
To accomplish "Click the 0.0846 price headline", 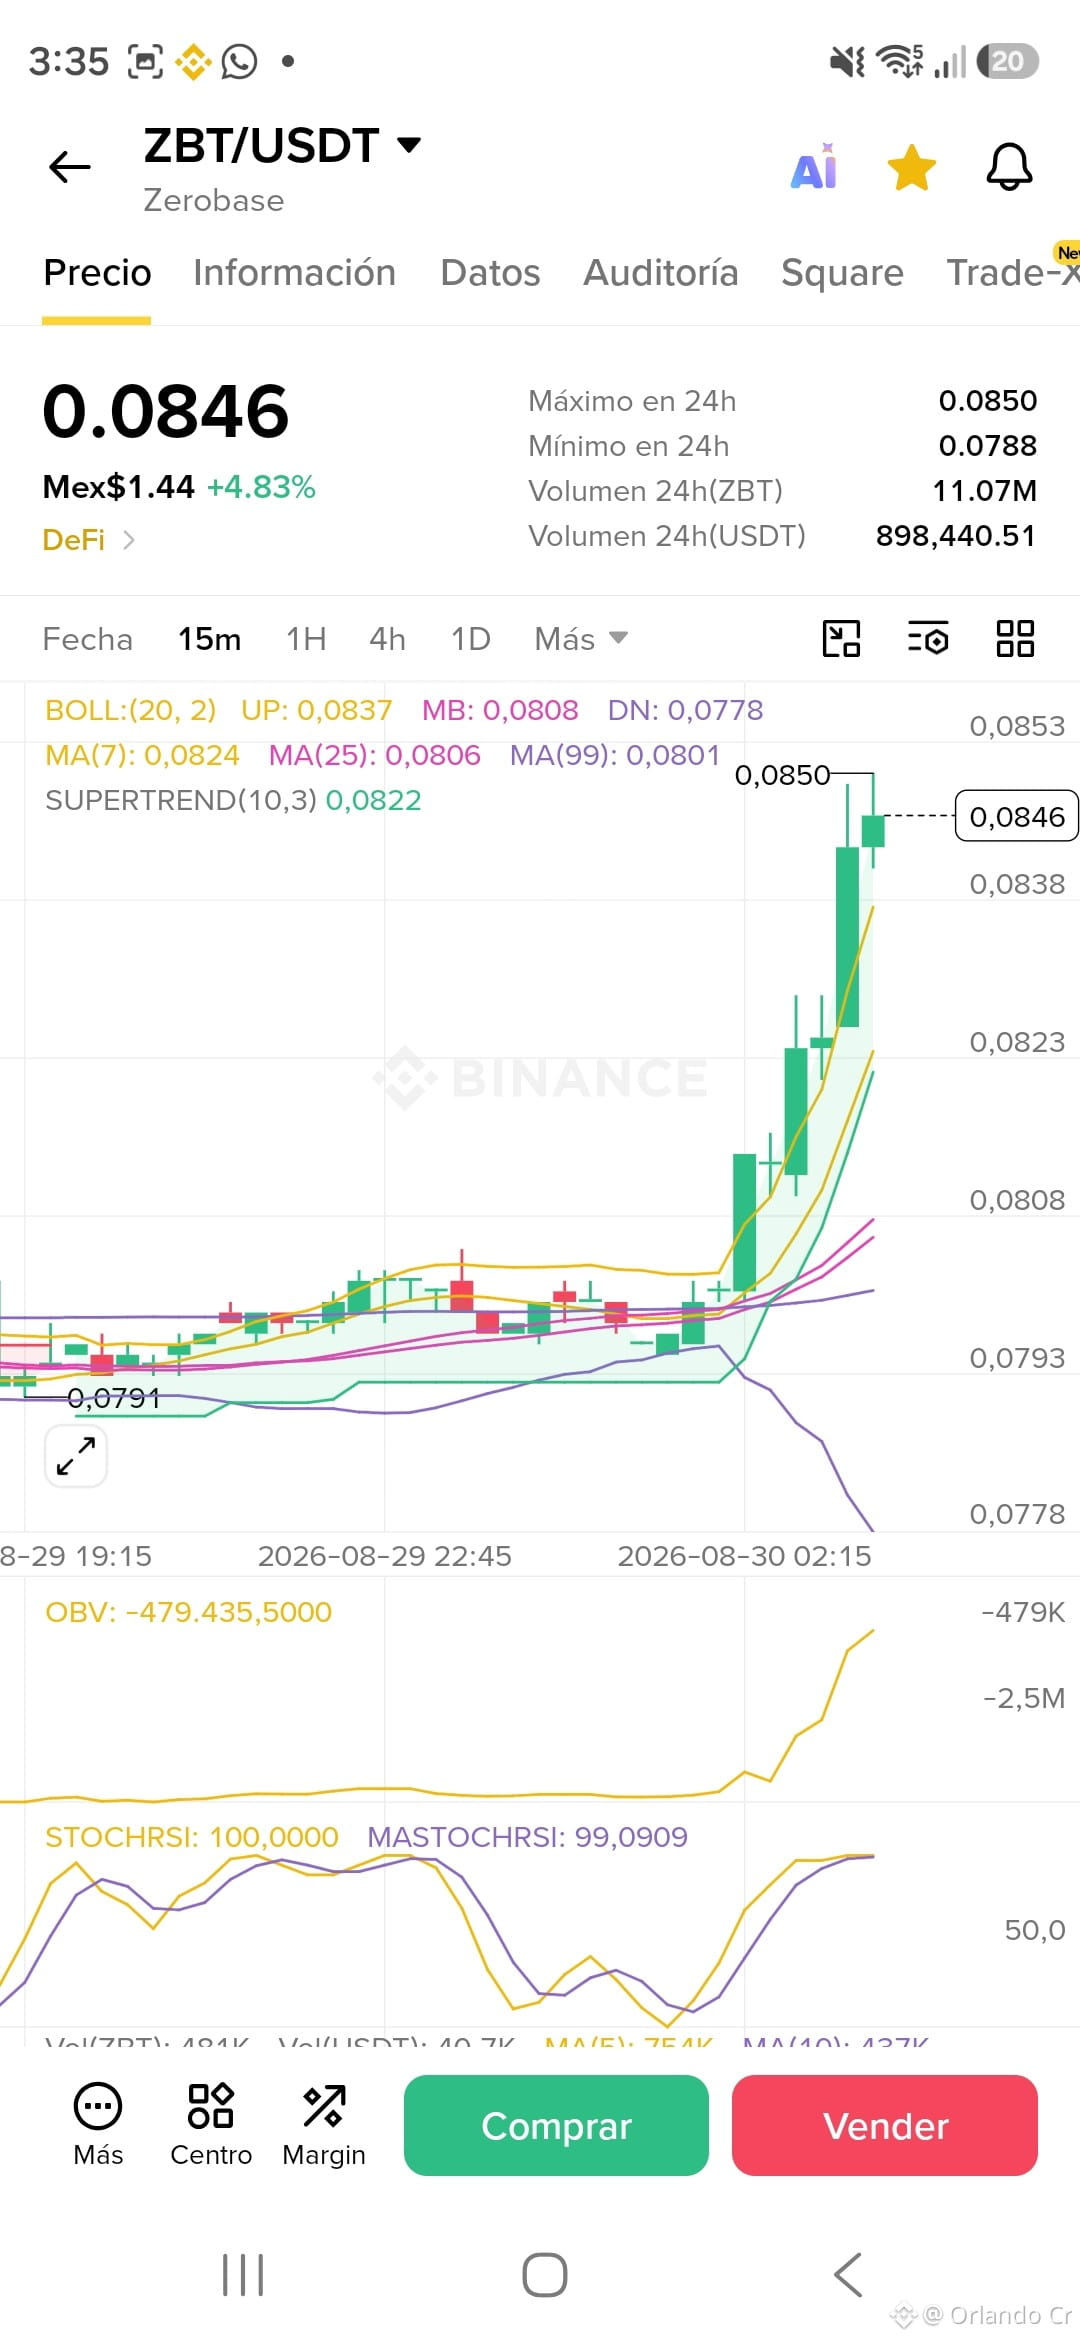I will pyautogui.click(x=166, y=411).
